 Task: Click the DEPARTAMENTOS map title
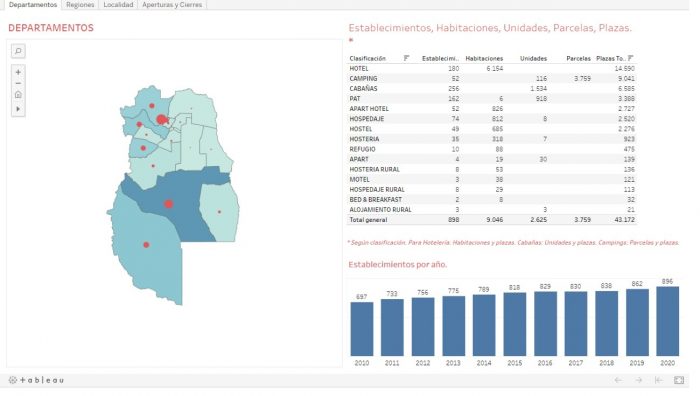click(x=51, y=28)
